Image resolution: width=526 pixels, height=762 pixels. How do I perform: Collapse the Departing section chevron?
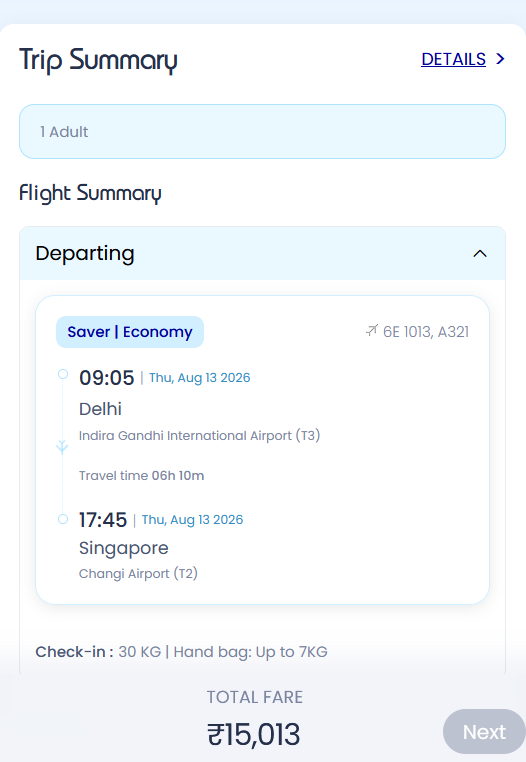coord(480,254)
